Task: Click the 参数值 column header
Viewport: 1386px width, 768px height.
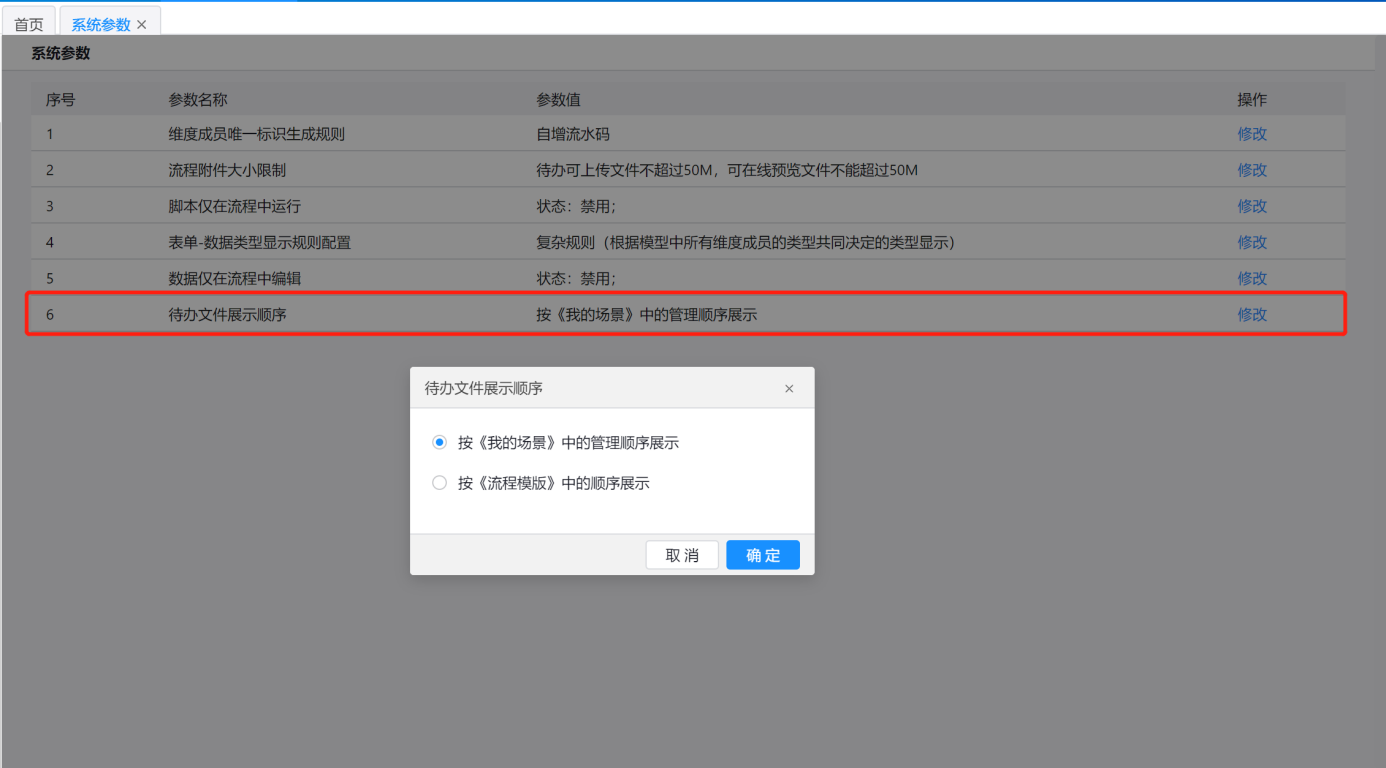Action: point(558,100)
